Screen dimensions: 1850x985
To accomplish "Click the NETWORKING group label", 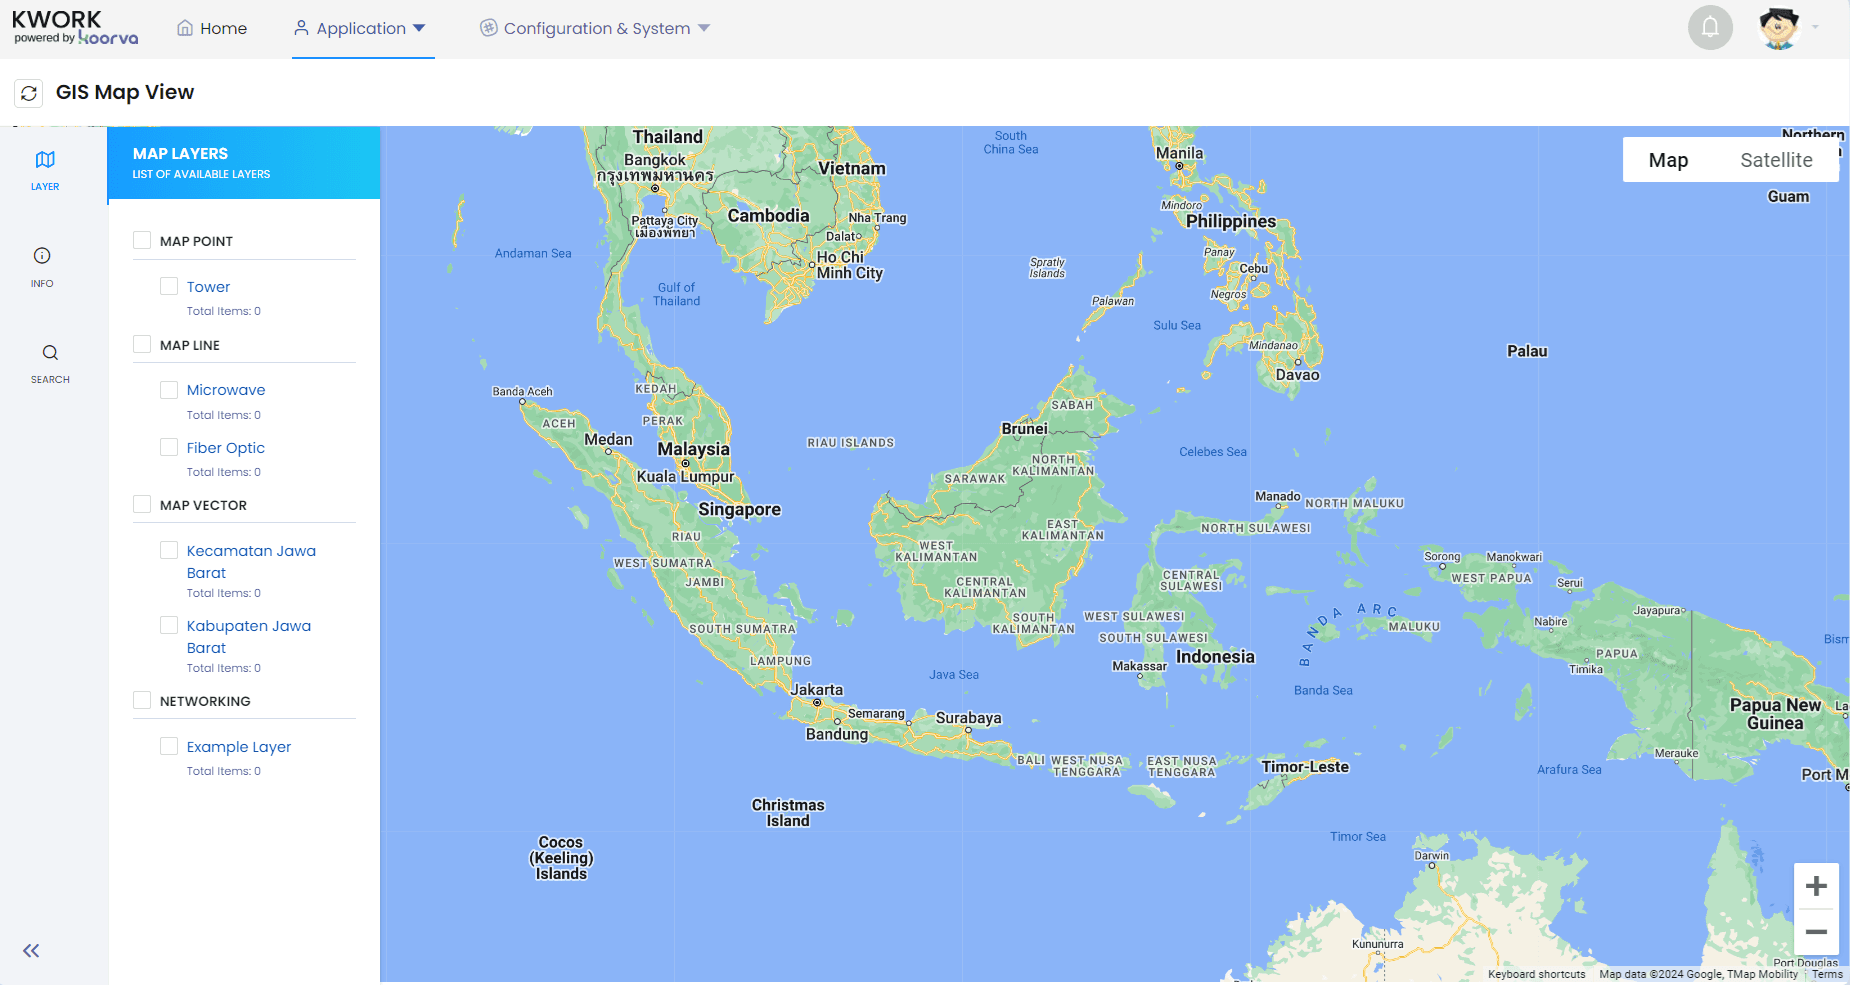I will point(205,701).
